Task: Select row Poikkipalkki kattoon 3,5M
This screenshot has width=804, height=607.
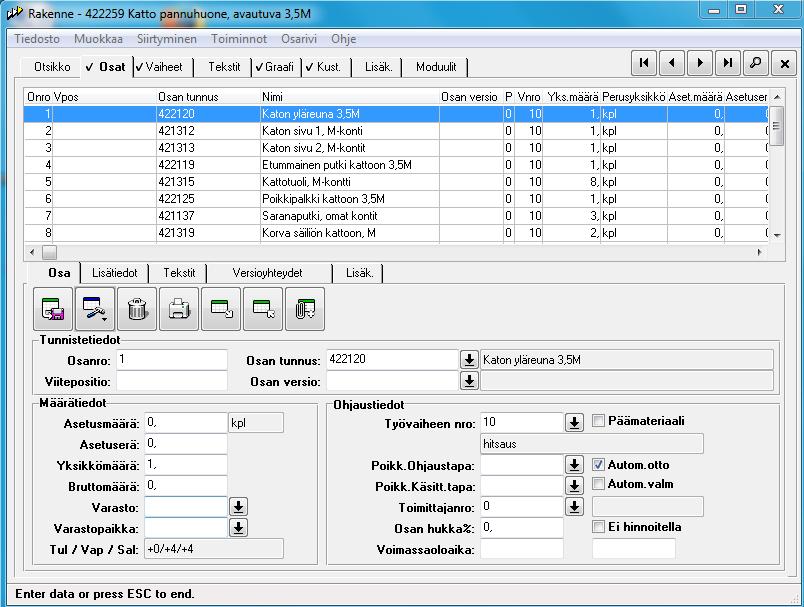Action: pos(396,198)
